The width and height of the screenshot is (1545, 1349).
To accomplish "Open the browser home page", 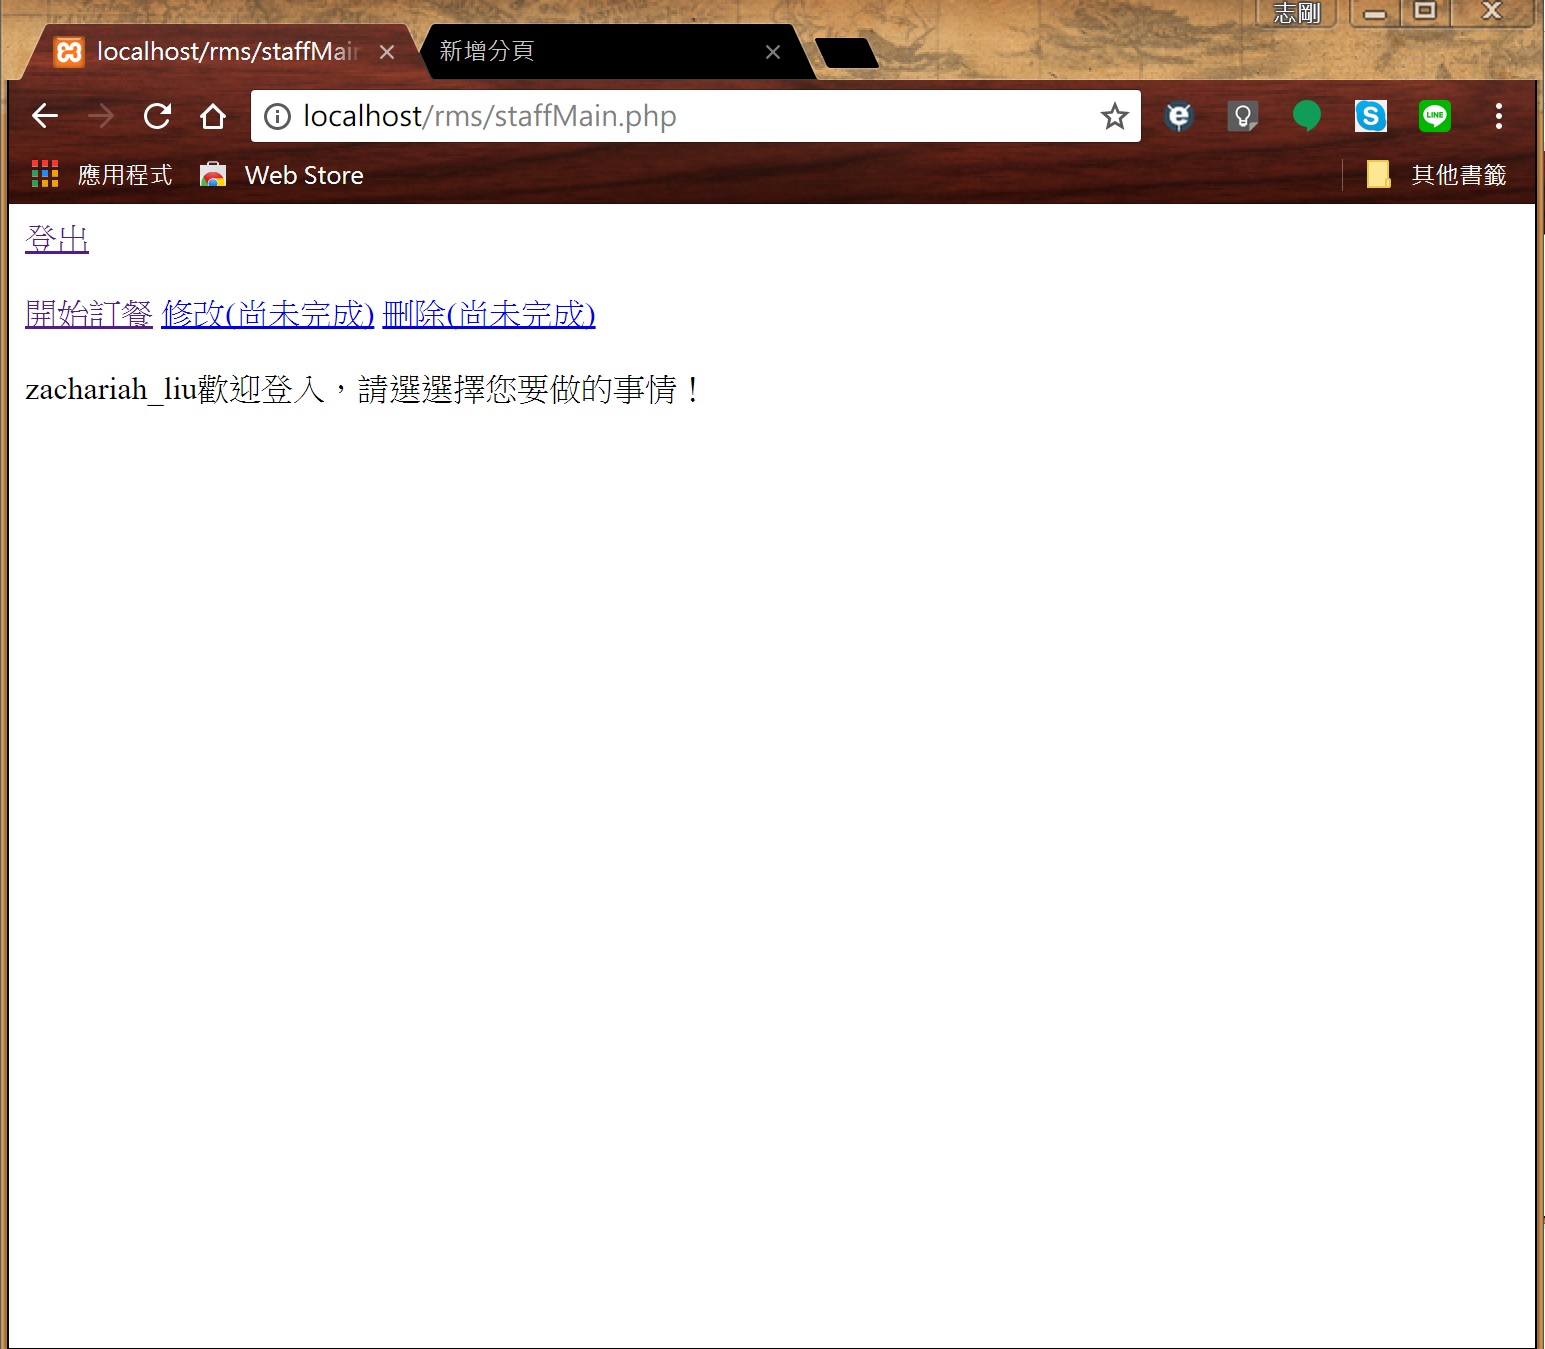I will (213, 116).
